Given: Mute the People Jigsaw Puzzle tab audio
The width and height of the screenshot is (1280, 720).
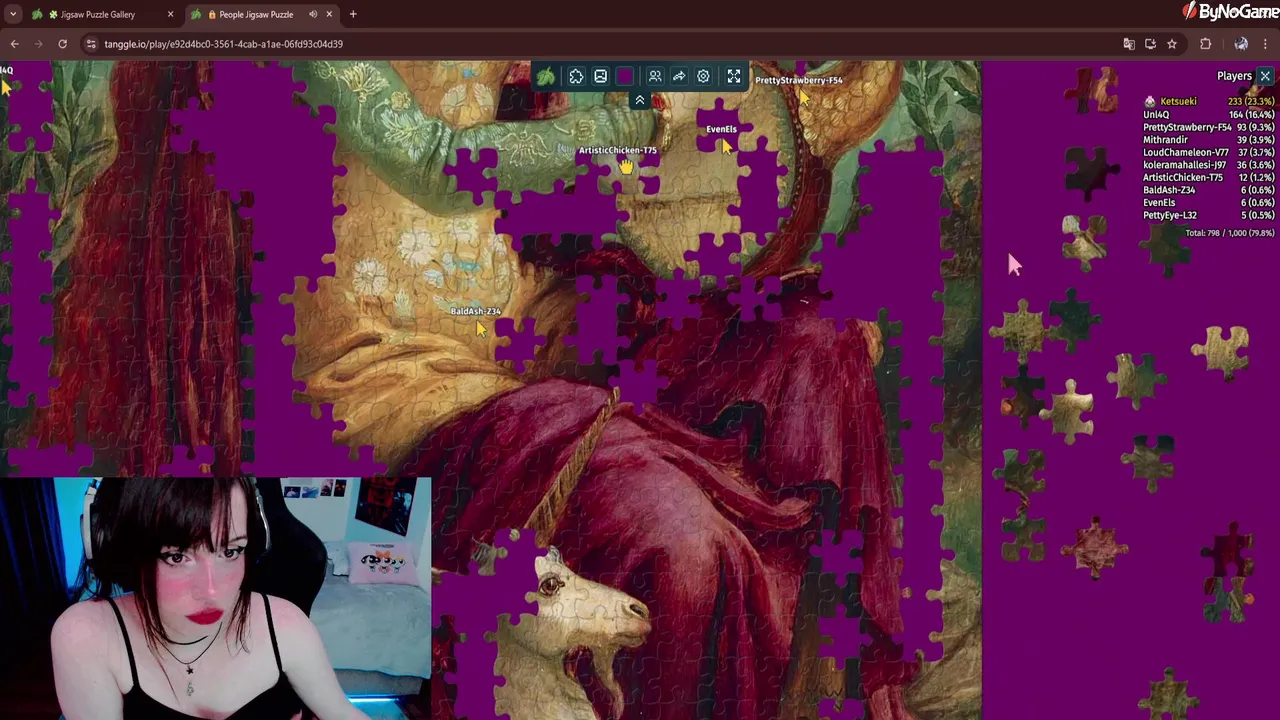Looking at the screenshot, I should coord(313,14).
